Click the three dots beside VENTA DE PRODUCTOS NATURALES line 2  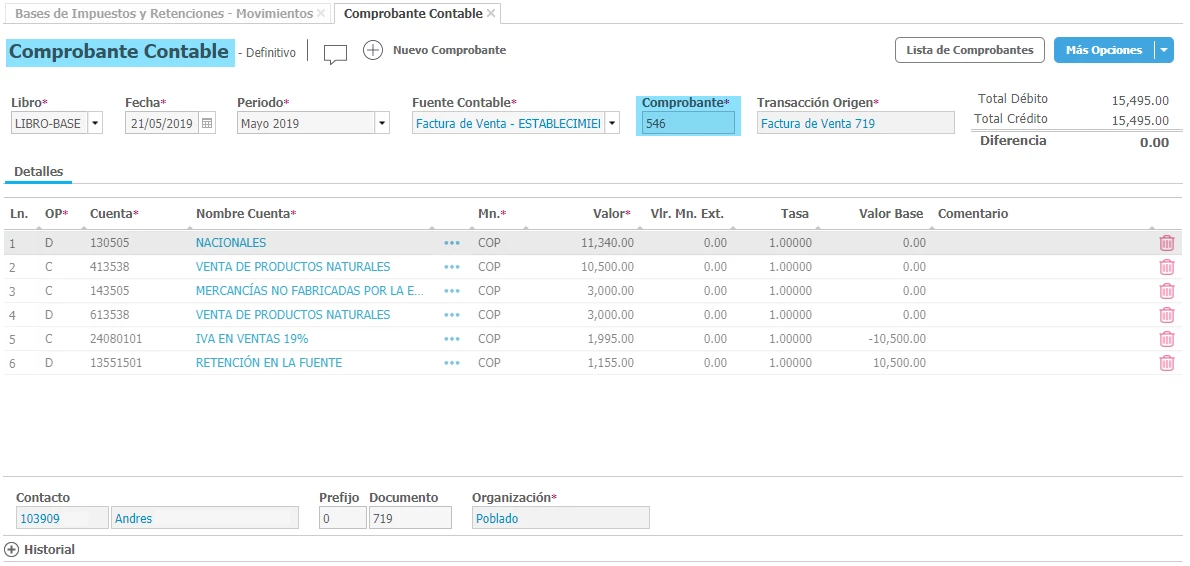(x=452, y=267)
